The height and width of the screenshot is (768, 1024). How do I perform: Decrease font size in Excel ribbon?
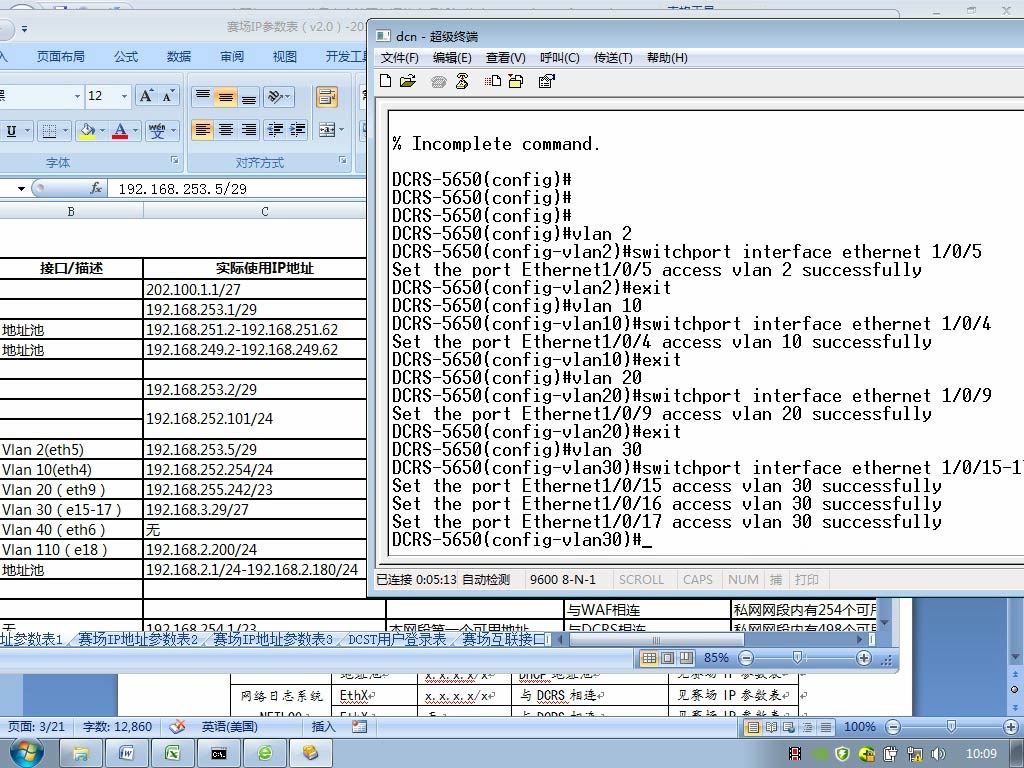(x=168, y=96)
